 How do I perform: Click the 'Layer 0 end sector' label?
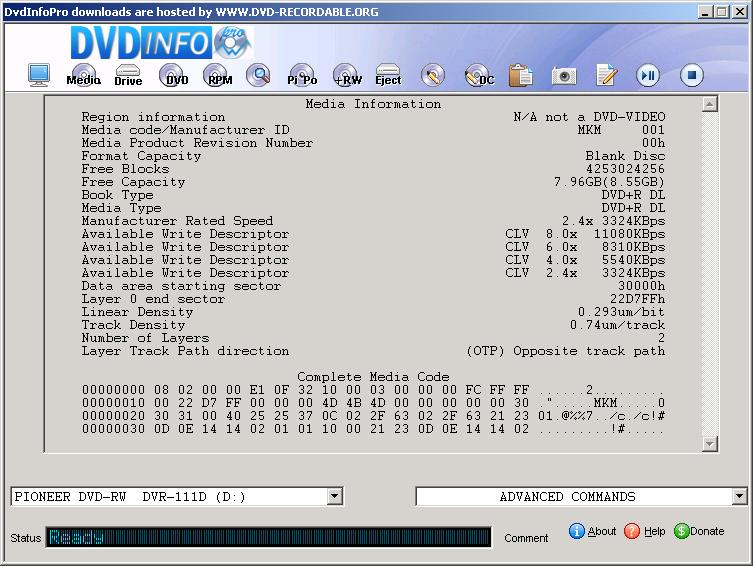[x=153, y=299]
